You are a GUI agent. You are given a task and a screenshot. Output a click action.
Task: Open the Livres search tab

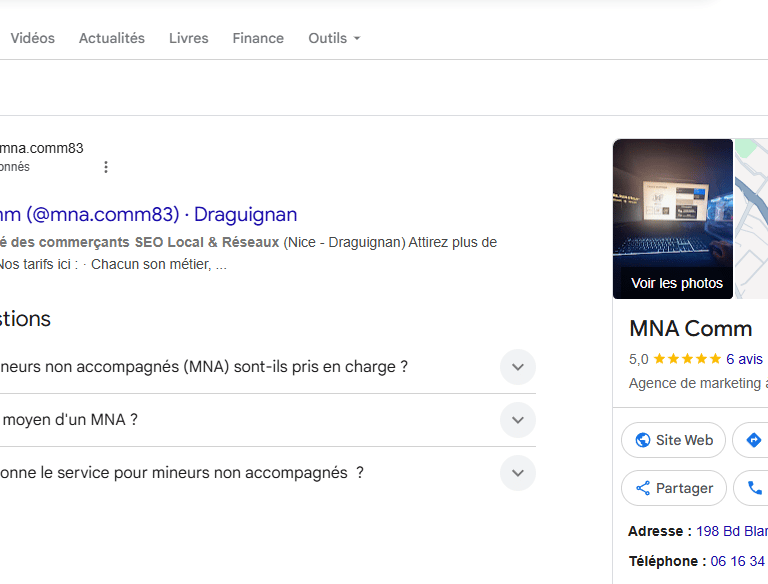189,38
